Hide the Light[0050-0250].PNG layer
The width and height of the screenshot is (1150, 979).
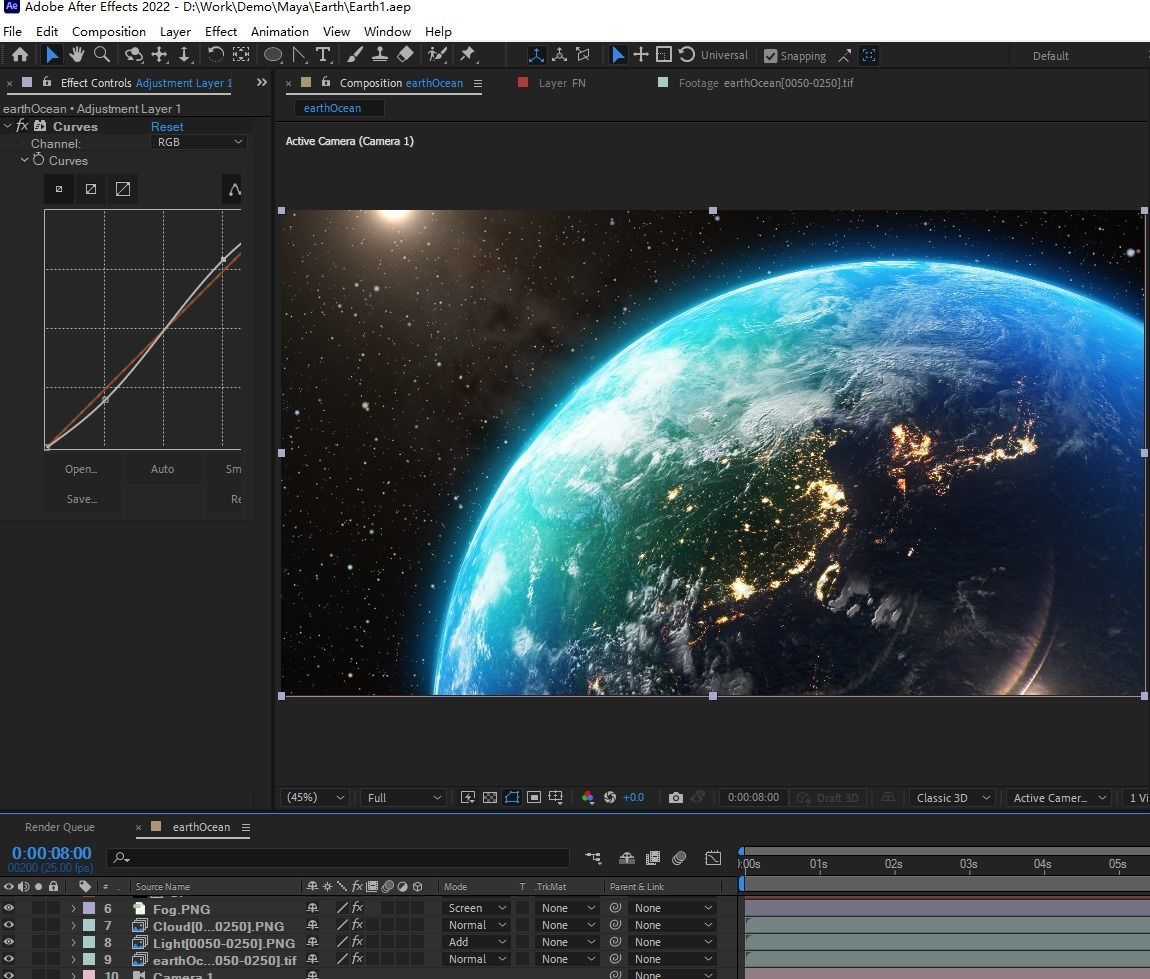point(9,942)
